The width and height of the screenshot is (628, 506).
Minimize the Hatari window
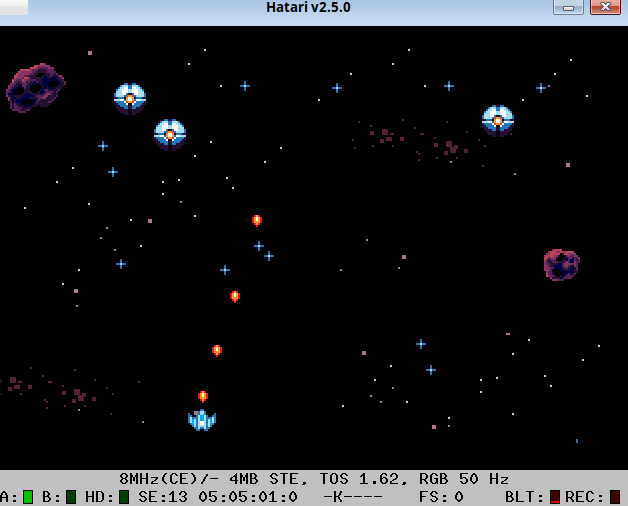tap(568, 7)
